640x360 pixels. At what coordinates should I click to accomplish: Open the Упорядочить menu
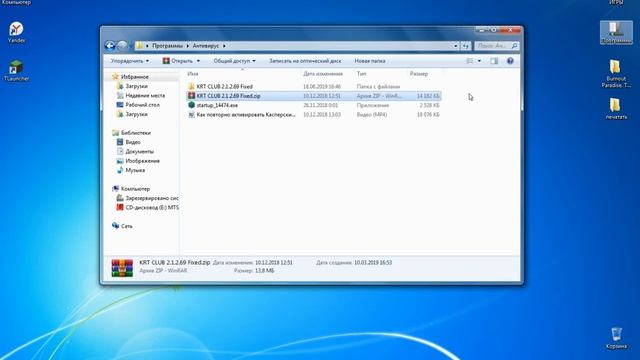pyautogui.click(x=130, y=61)
